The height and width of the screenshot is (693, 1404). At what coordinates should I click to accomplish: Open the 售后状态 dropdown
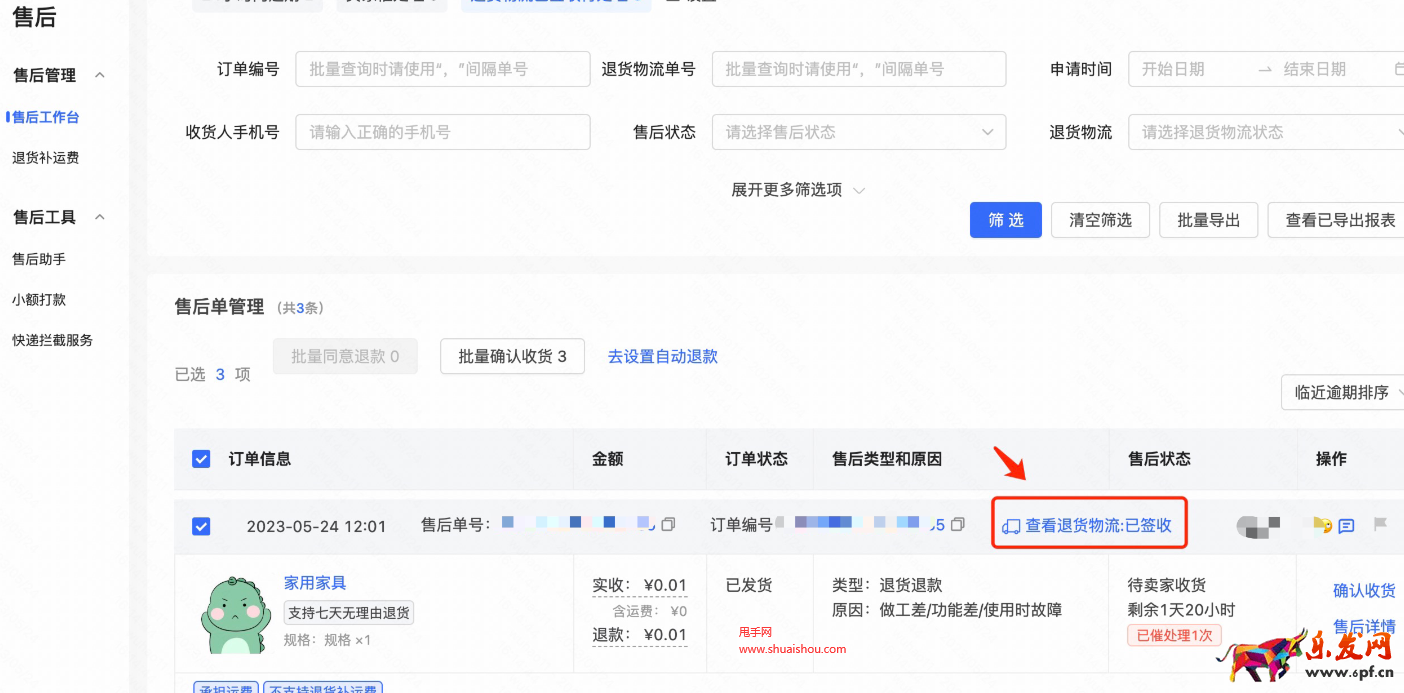tap(858, 131)
